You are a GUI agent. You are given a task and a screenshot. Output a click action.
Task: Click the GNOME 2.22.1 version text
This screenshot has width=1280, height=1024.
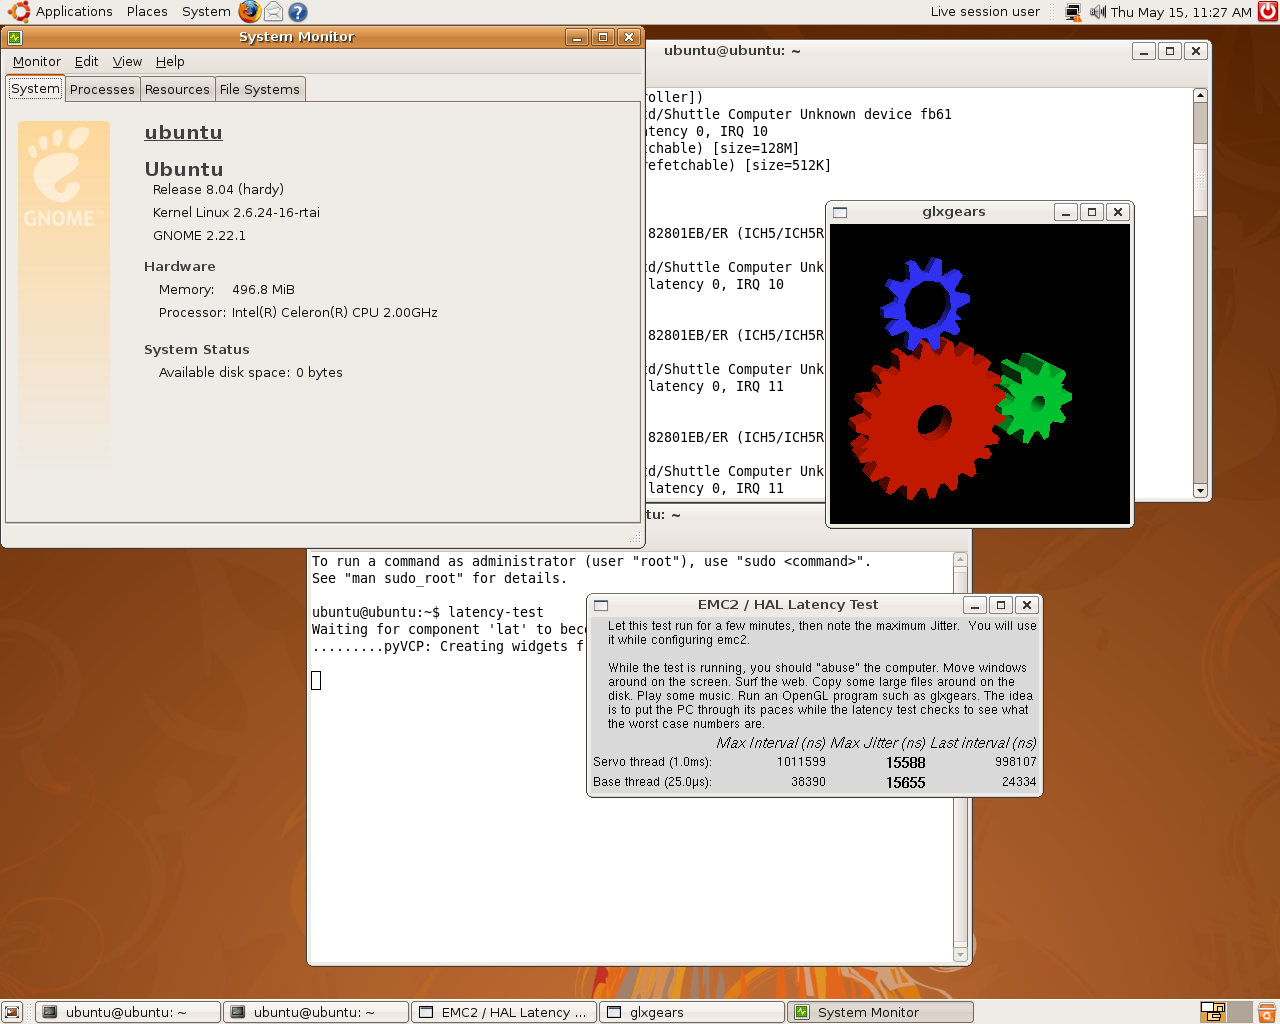pyautogui.click(x=199, y=236)
